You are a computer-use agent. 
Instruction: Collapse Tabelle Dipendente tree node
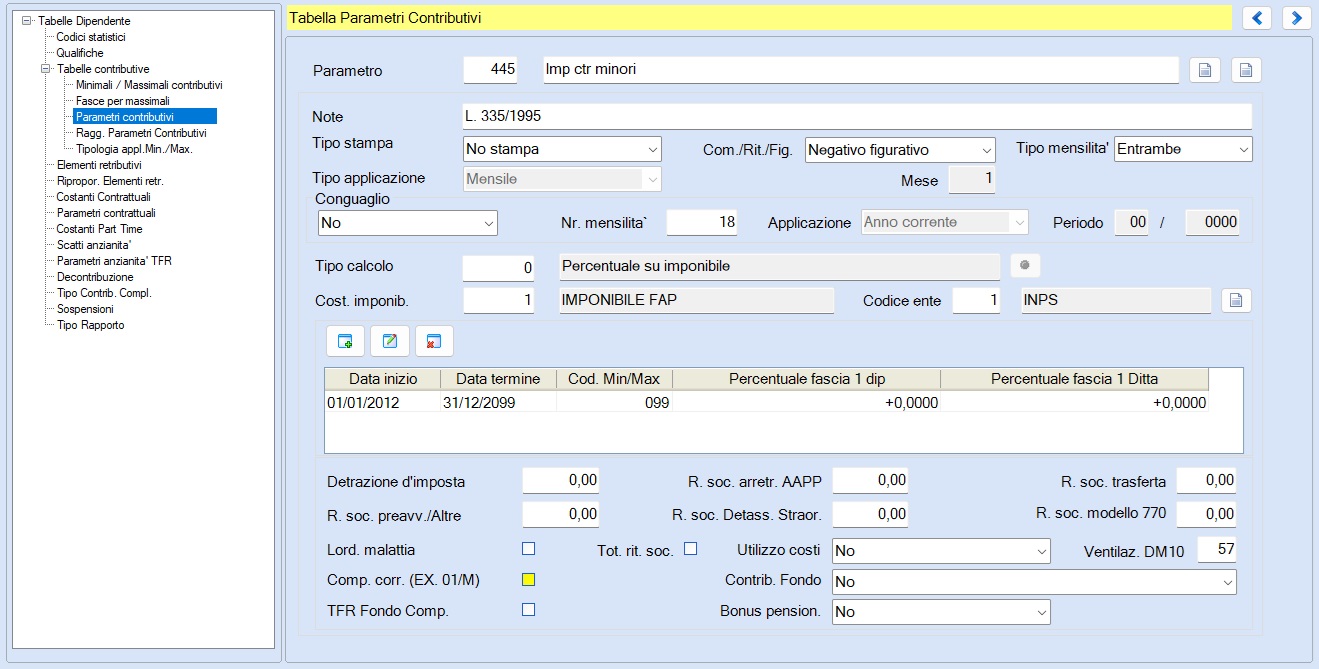click(27, 21)
